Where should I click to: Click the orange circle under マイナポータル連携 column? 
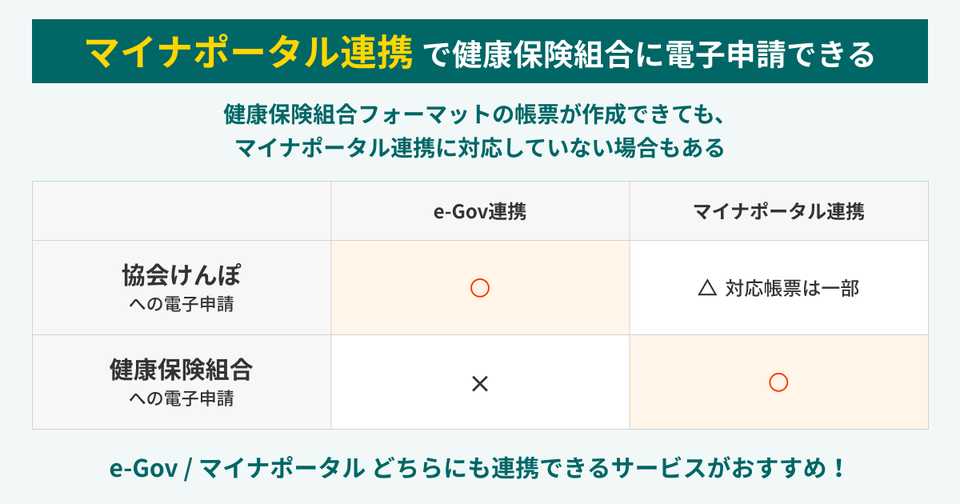pos(778,383)
